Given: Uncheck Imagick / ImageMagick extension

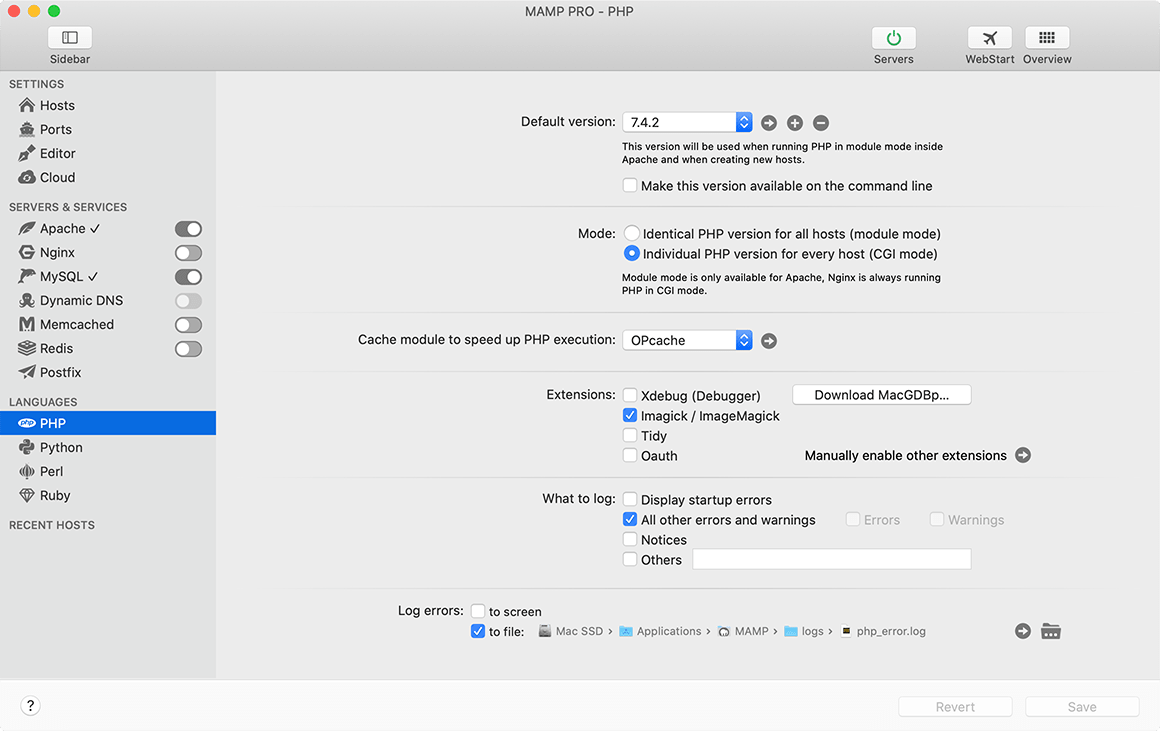Looking at the screenshot, I should pyautogui.click(x=630, y=415).
